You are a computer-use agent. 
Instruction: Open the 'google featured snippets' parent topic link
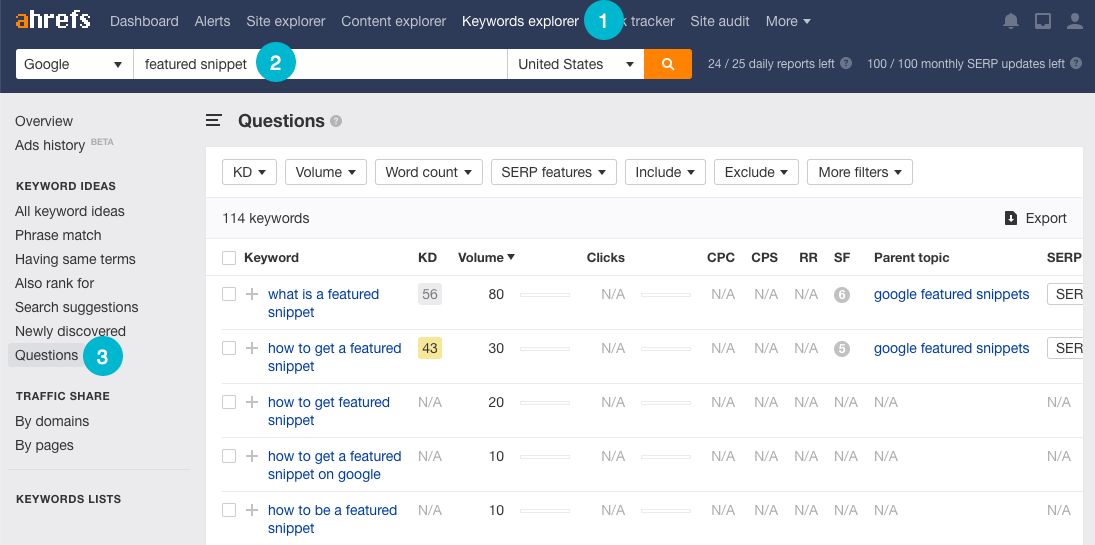point(951,294)
